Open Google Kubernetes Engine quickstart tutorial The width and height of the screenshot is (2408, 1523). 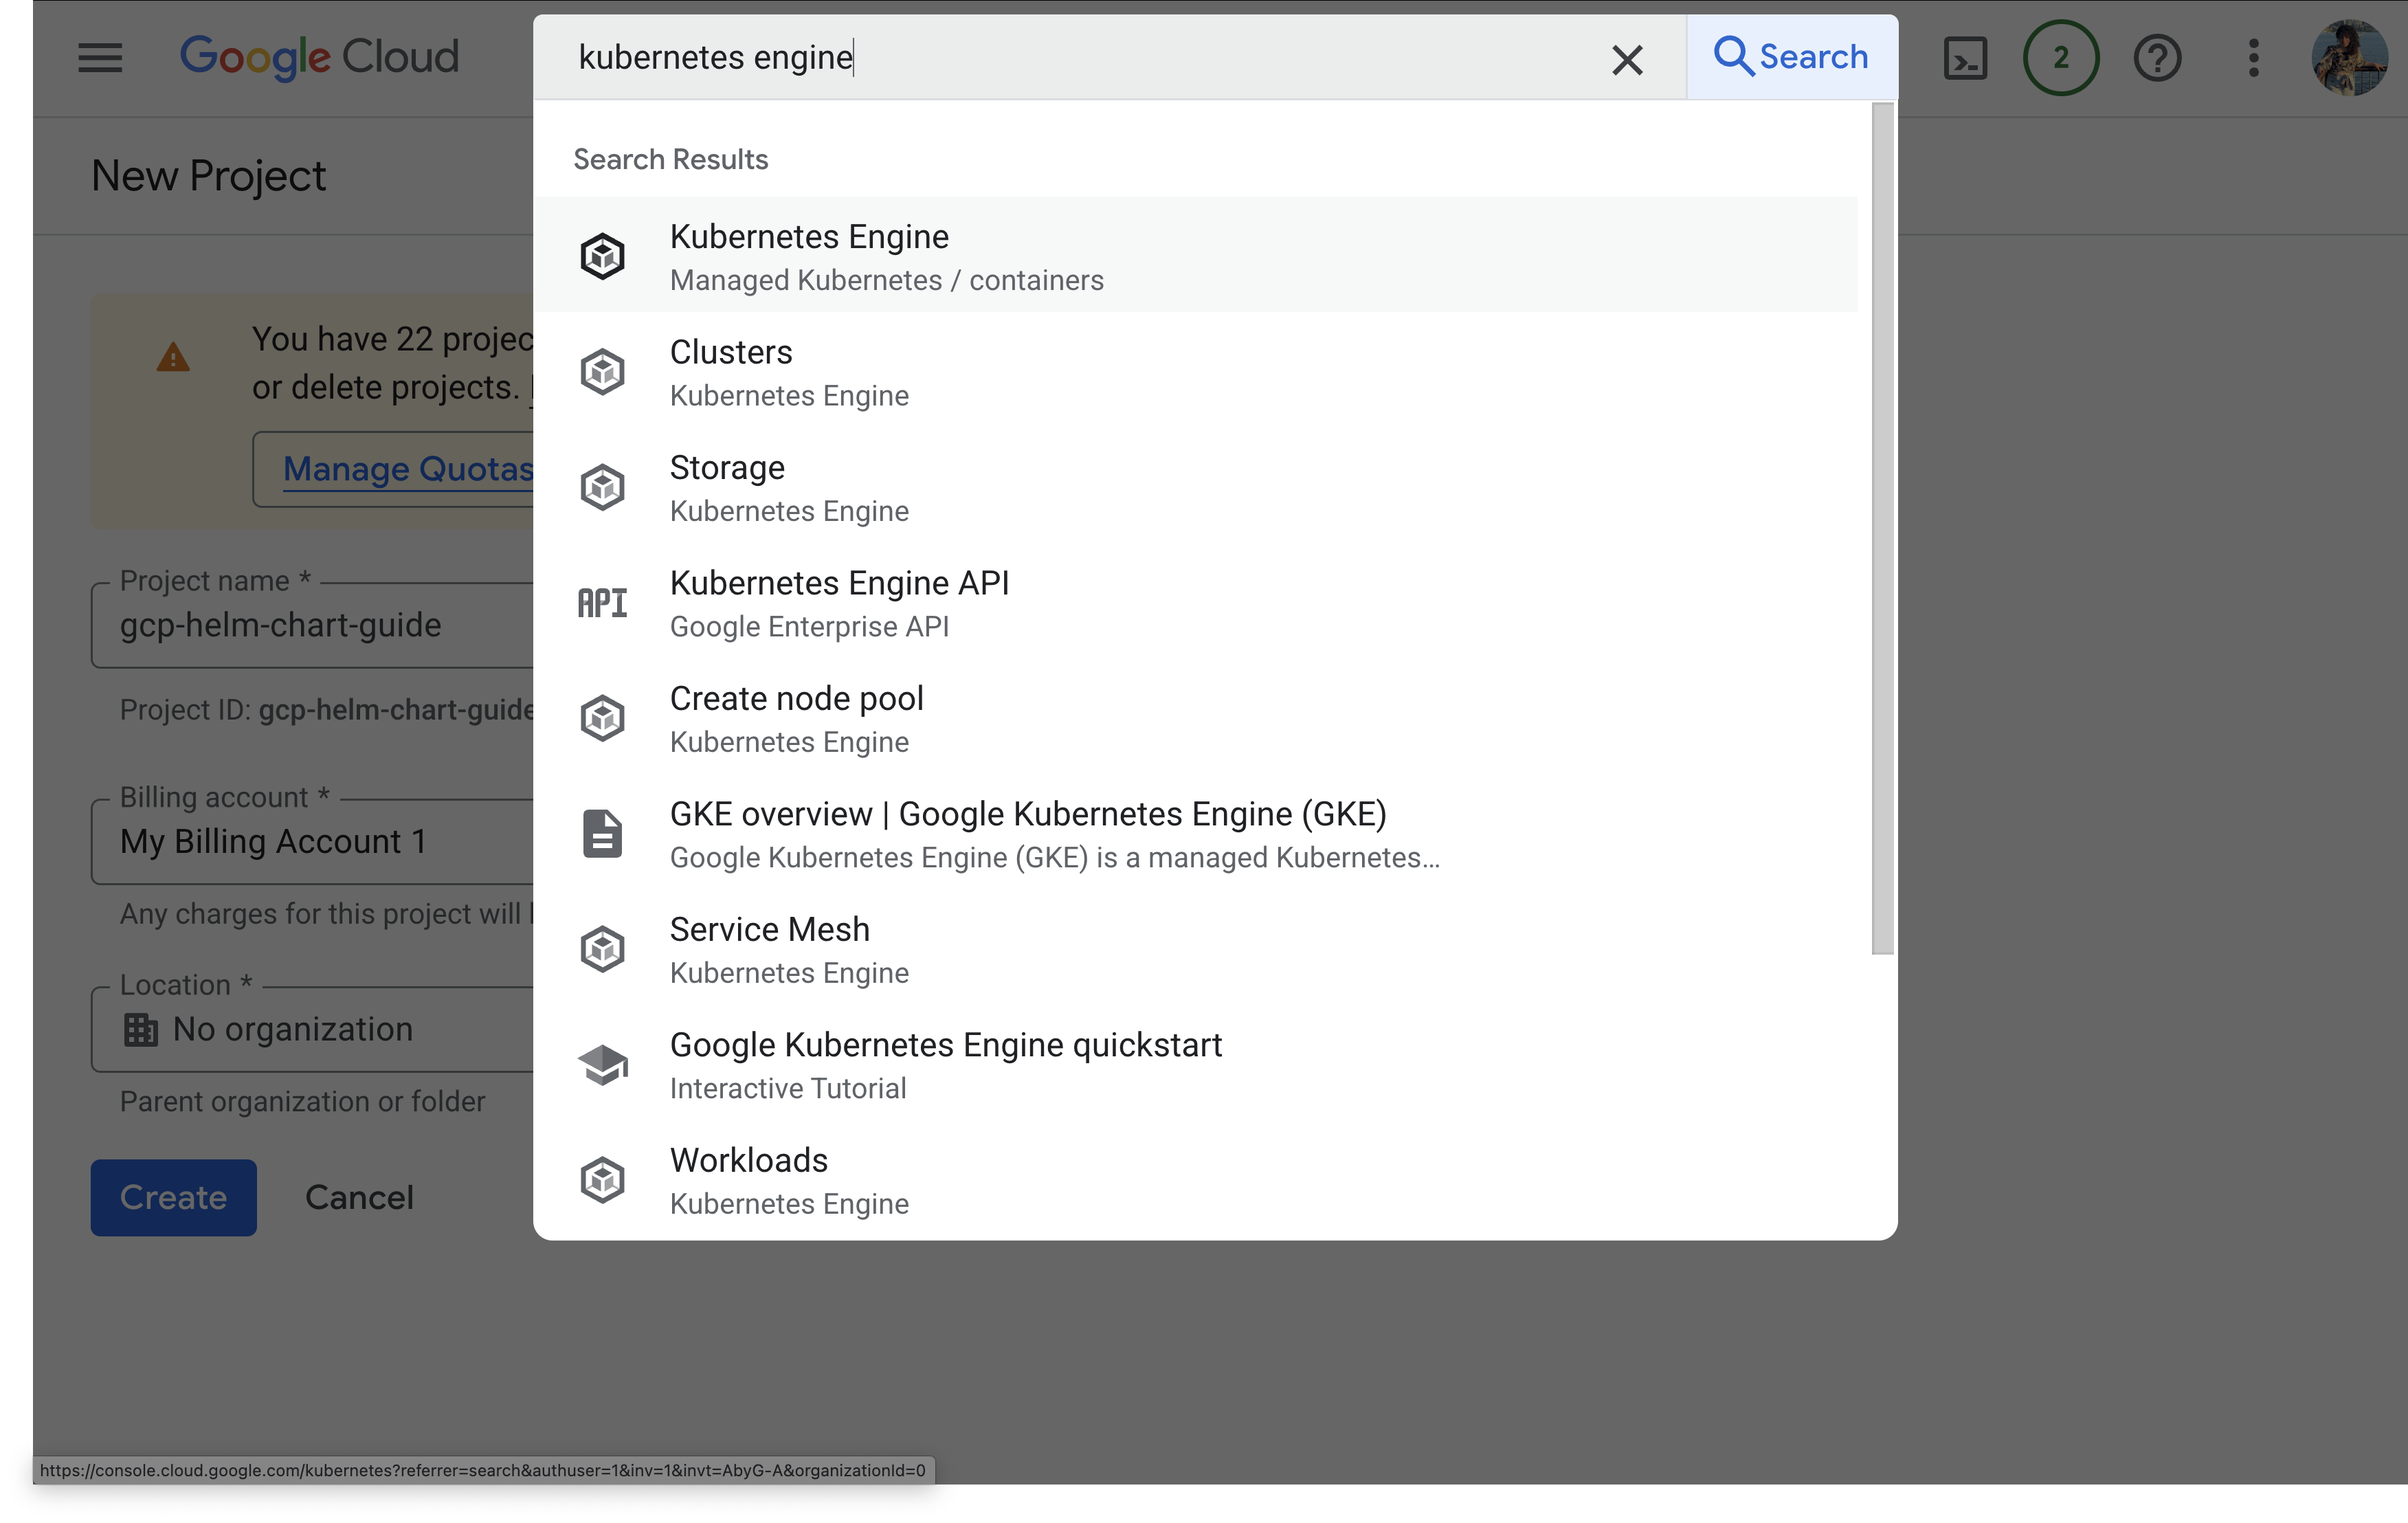pyautogui.click(x=945, y=1064)
